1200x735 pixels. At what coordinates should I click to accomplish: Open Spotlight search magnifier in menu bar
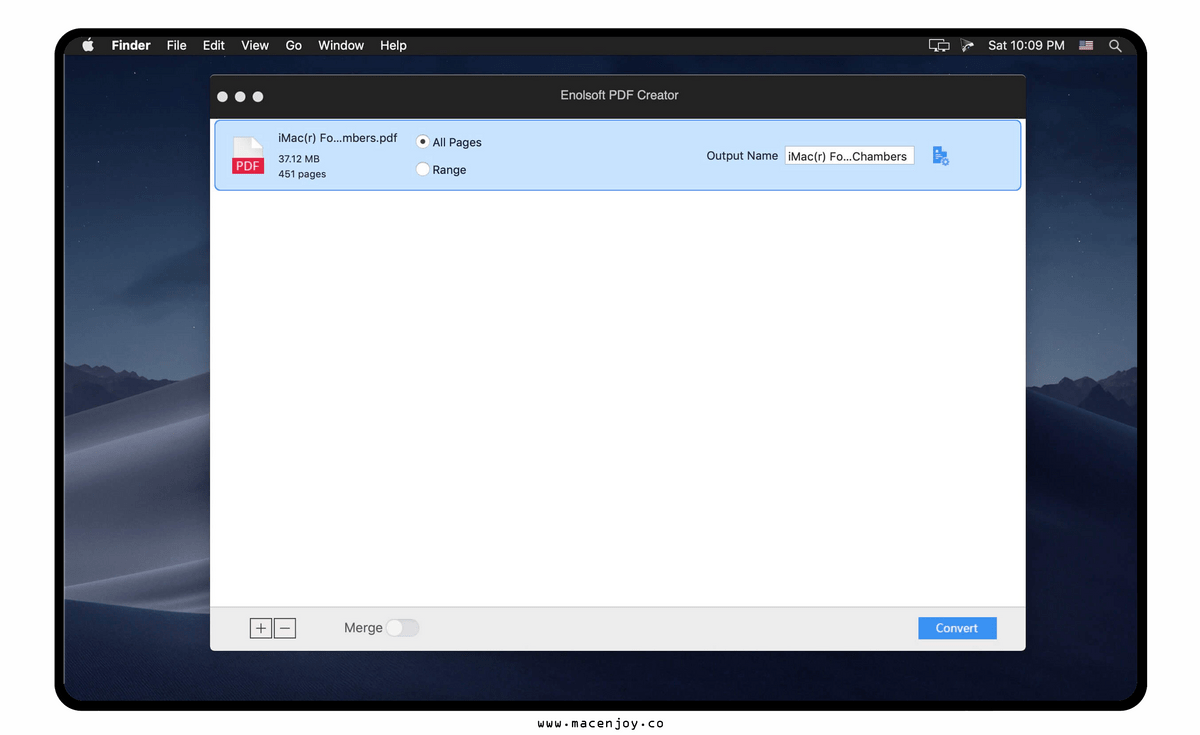click(x=1115, y=45)
